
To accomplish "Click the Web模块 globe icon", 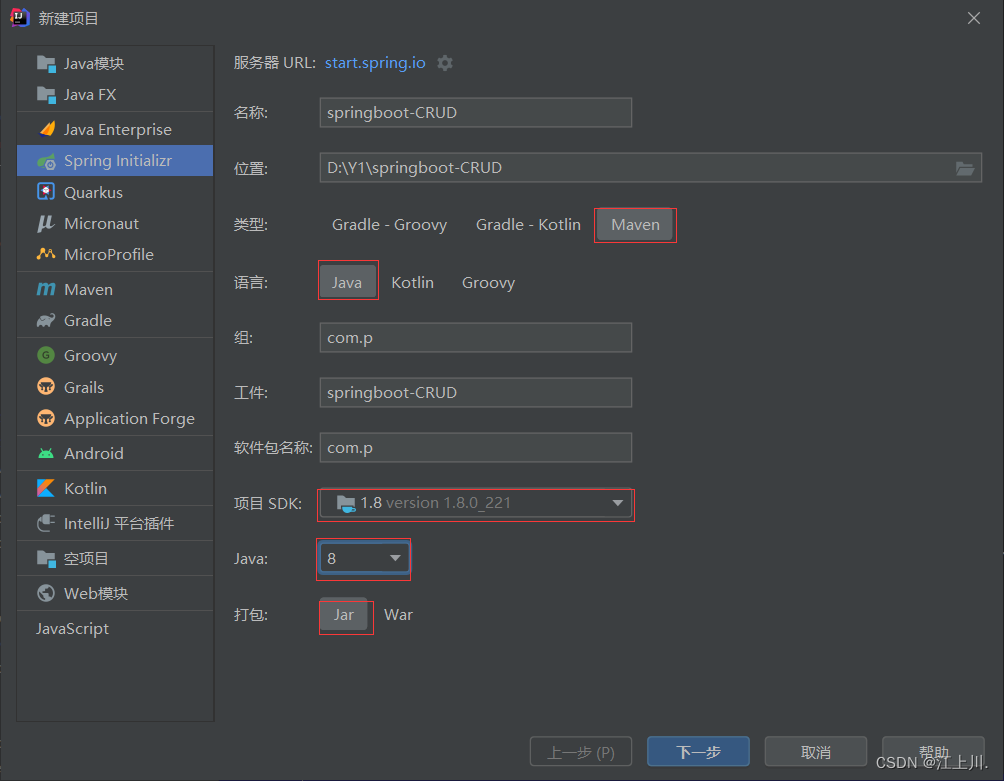I will [x=46, y=593].
